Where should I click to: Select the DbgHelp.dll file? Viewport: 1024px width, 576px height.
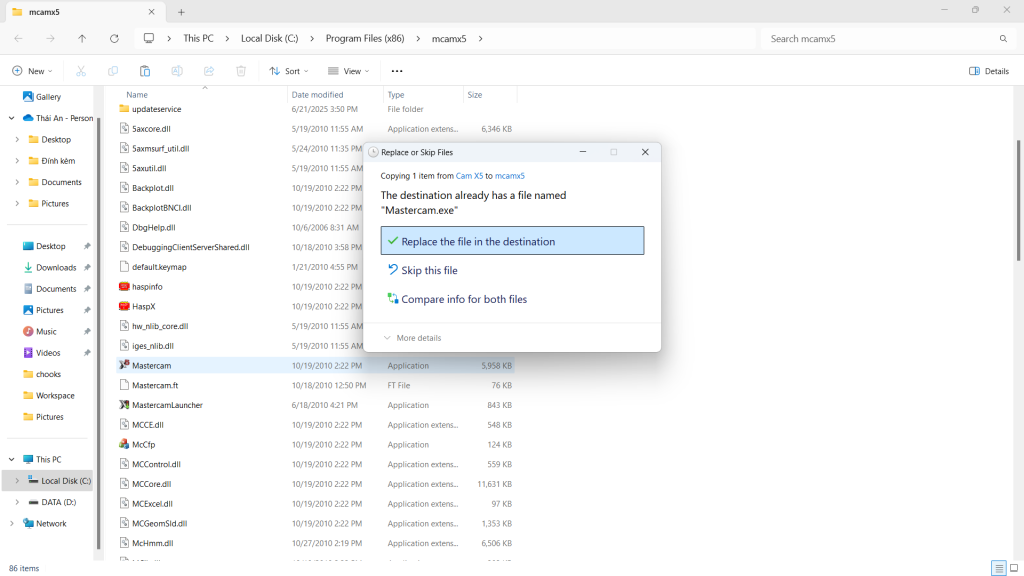[153, 227]
